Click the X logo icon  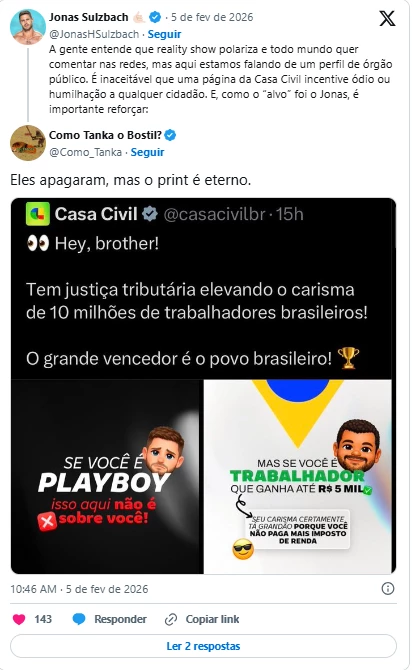click(387, 18)
